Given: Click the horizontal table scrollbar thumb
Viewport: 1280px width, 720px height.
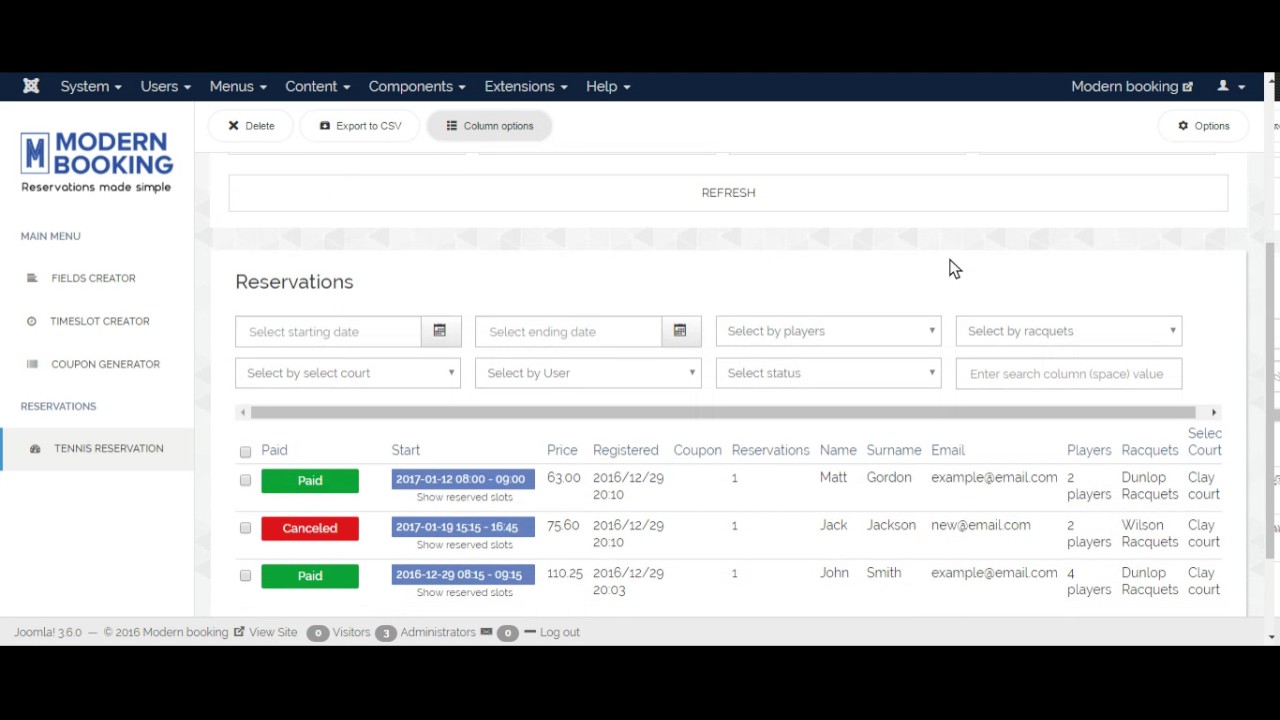Looking at the screenshot, I should coord(723,412).
